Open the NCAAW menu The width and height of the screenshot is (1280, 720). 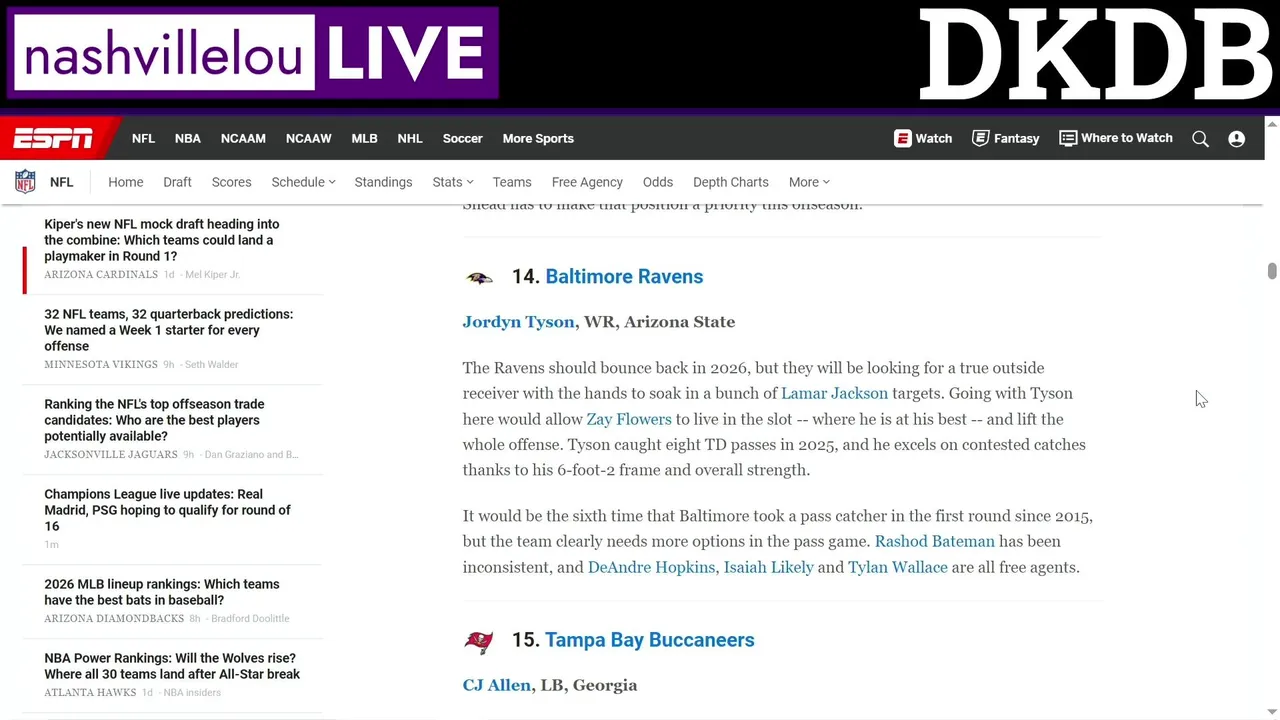[308, 138]
